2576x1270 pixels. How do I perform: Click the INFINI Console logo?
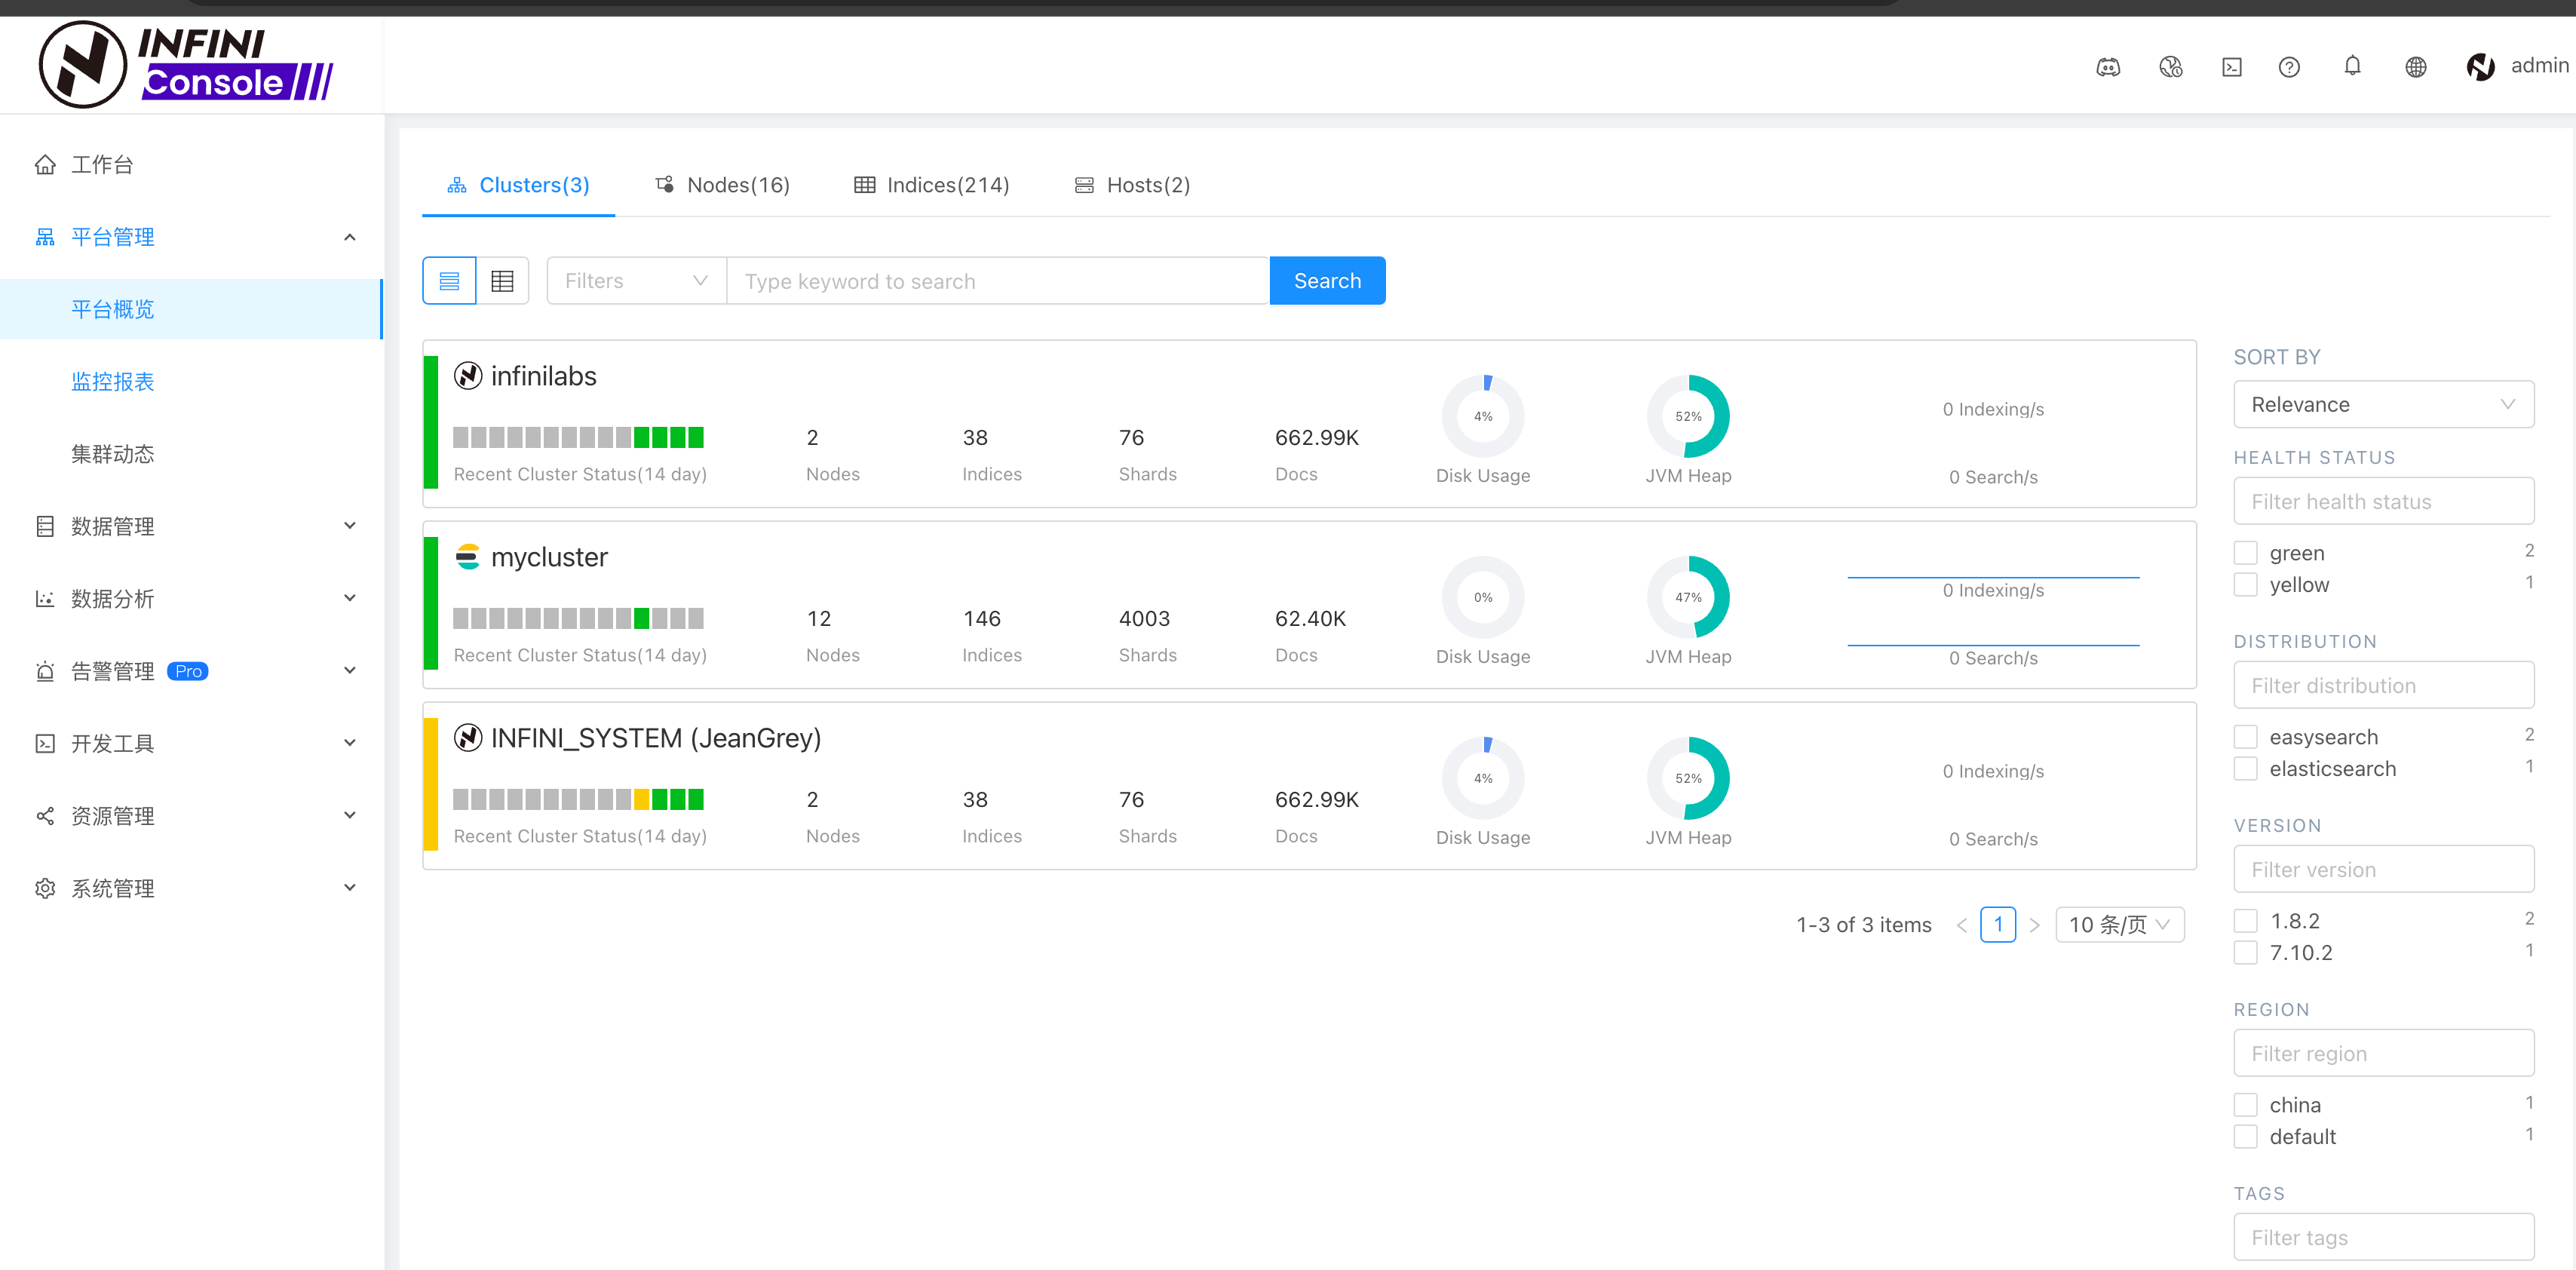tap(186, 64)
